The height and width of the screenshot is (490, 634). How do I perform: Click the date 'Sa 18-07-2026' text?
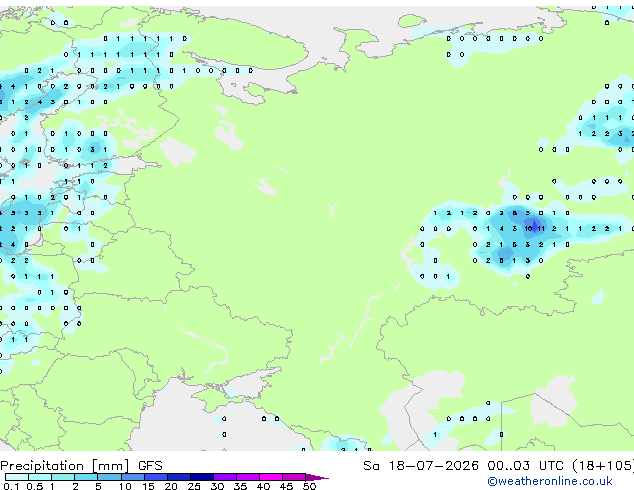[421, 466]
